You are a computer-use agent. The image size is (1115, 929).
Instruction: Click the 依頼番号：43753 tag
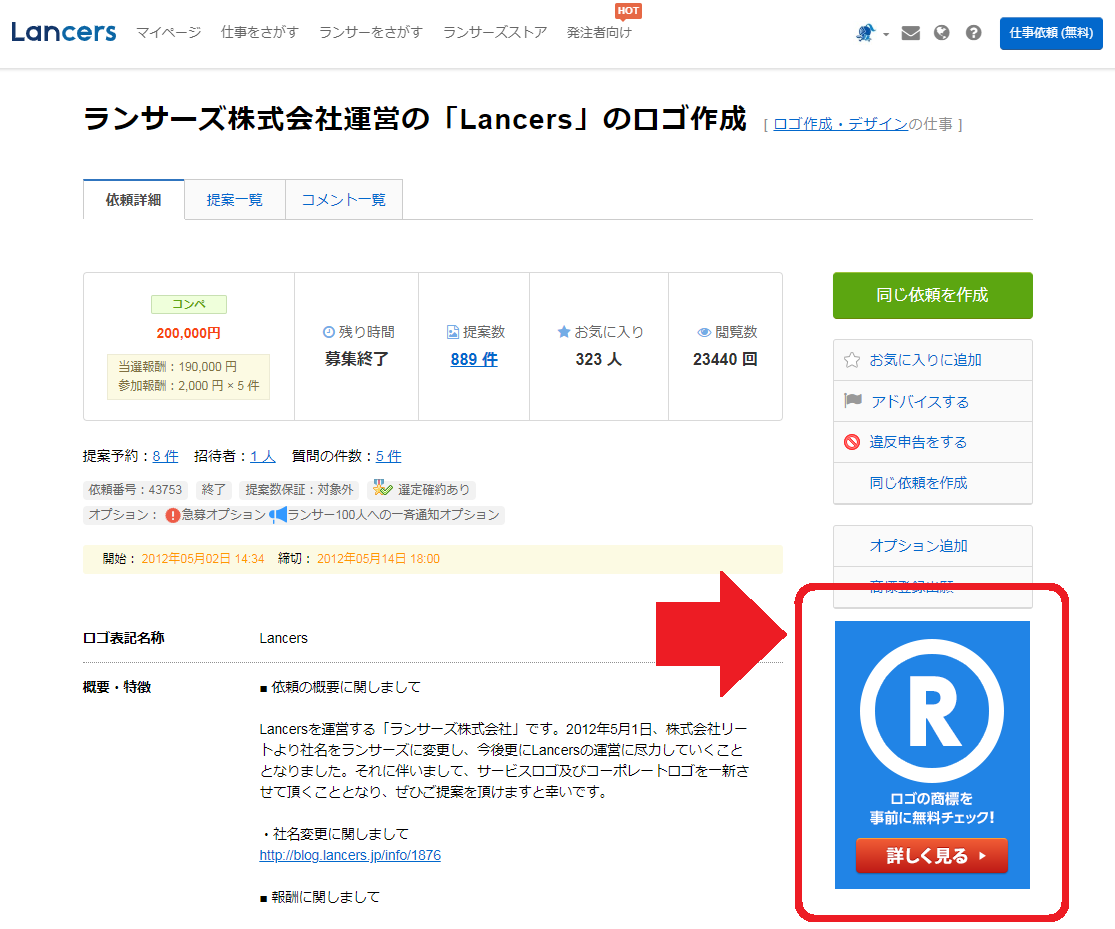[x=135, y=489]
